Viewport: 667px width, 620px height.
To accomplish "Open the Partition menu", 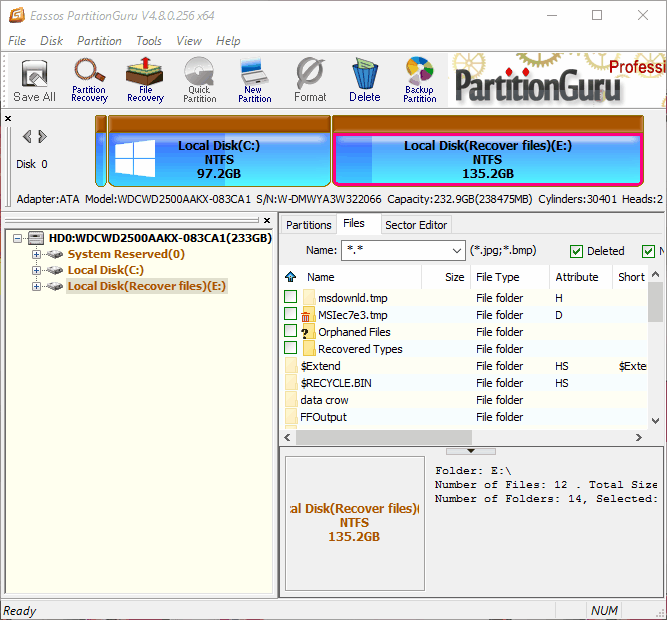I will click(x=99, y=41).
